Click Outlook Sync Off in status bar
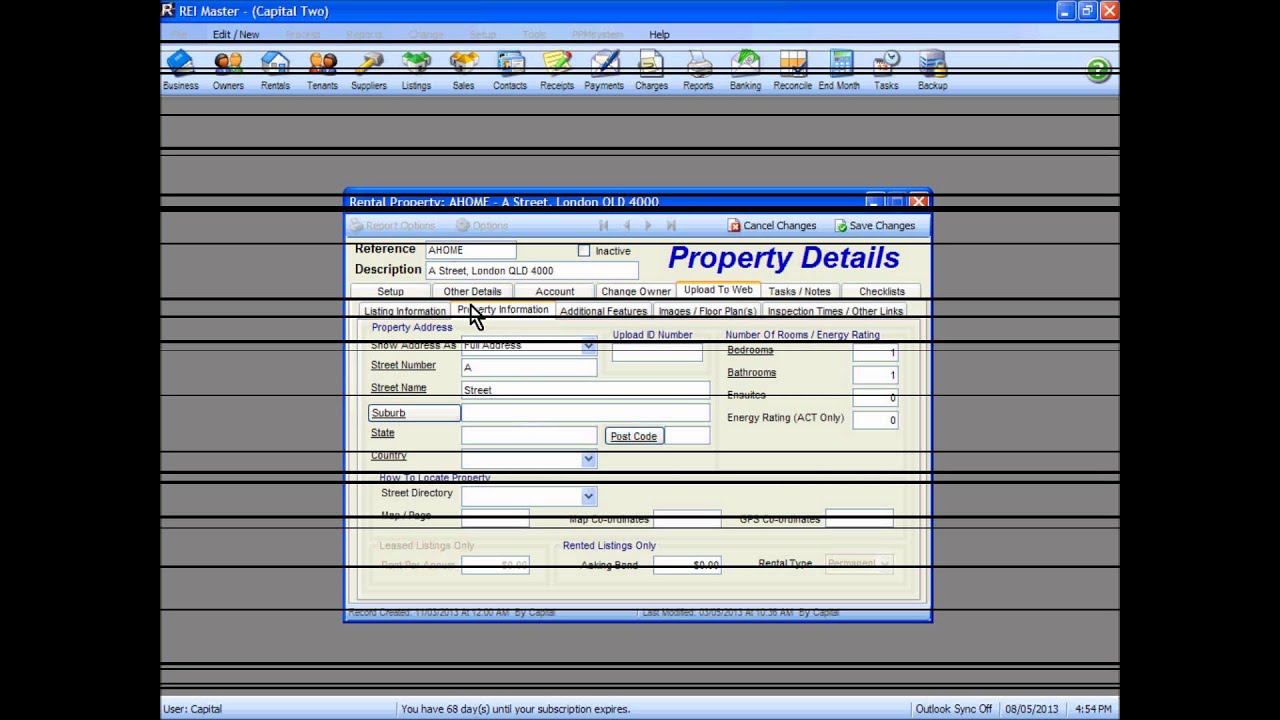This screenshot has height=720, width=1280. (954, 709)
